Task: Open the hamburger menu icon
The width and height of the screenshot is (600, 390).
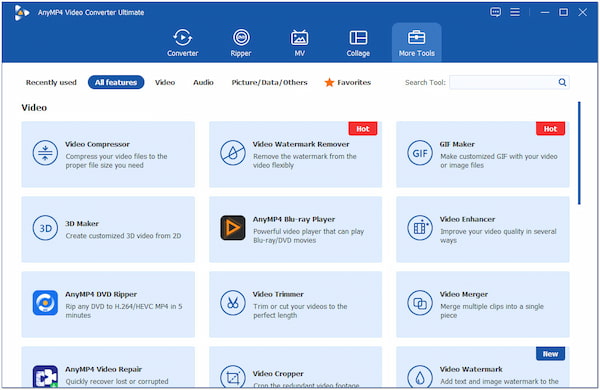Action: tap(515, 12)
